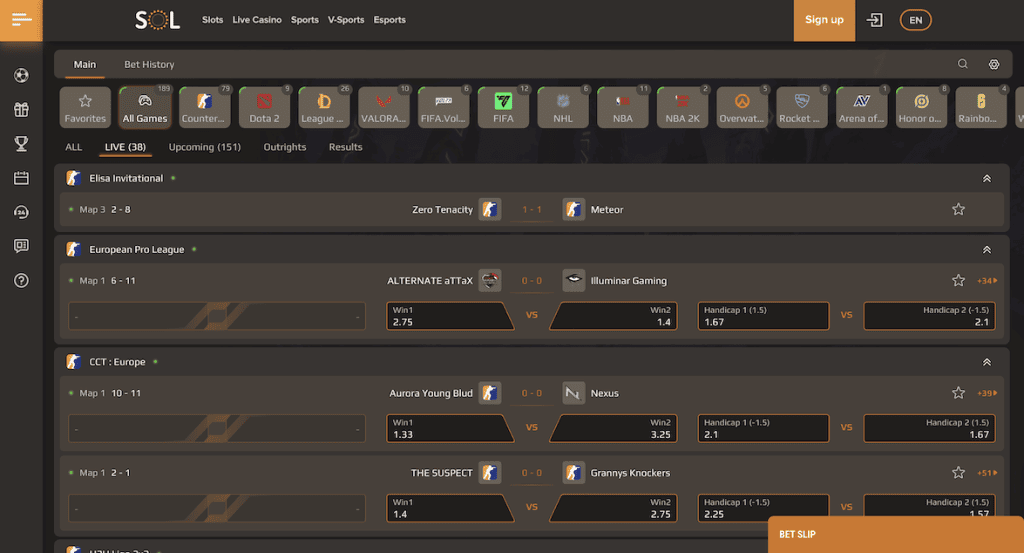Bet Win2 3.25 on Nexus
The width and height of the screenshot is (1024, 553).
tap(613, 428)
